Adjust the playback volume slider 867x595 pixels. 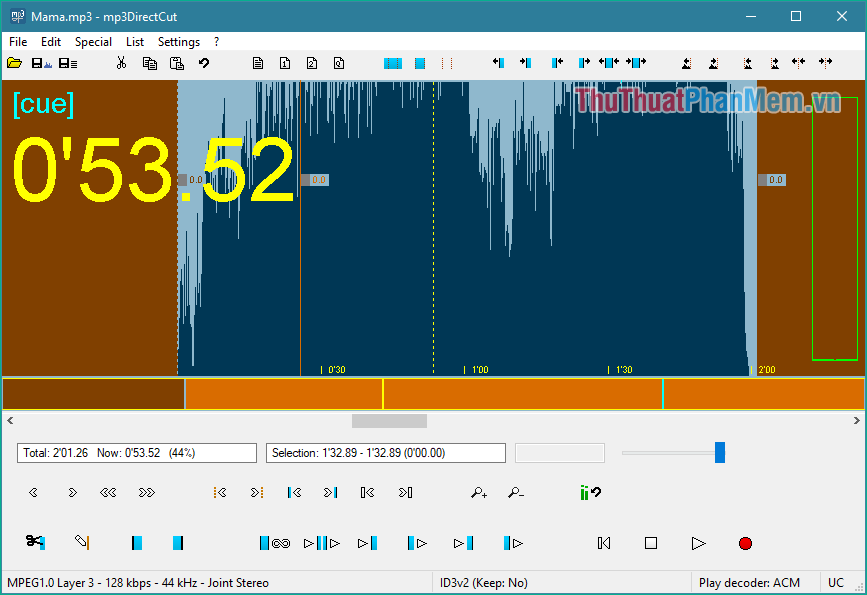pos(719,452)
